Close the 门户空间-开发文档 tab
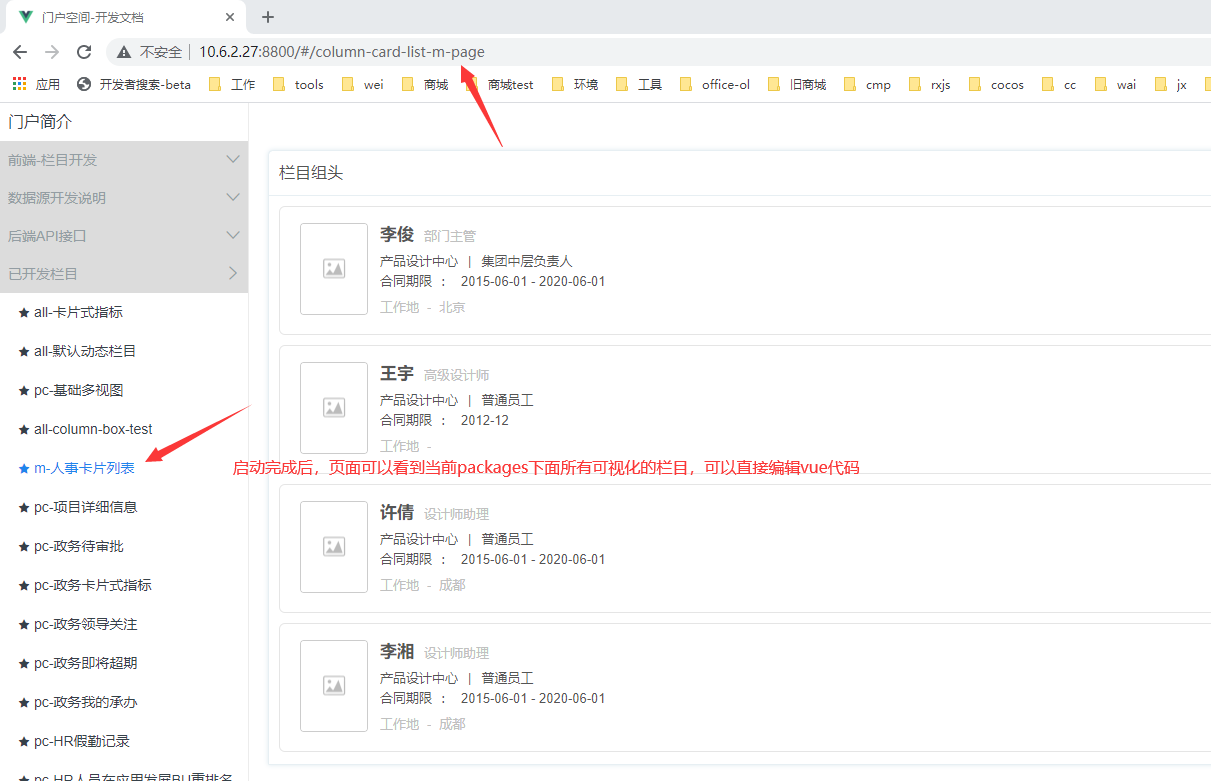 (x=230, y=17)
